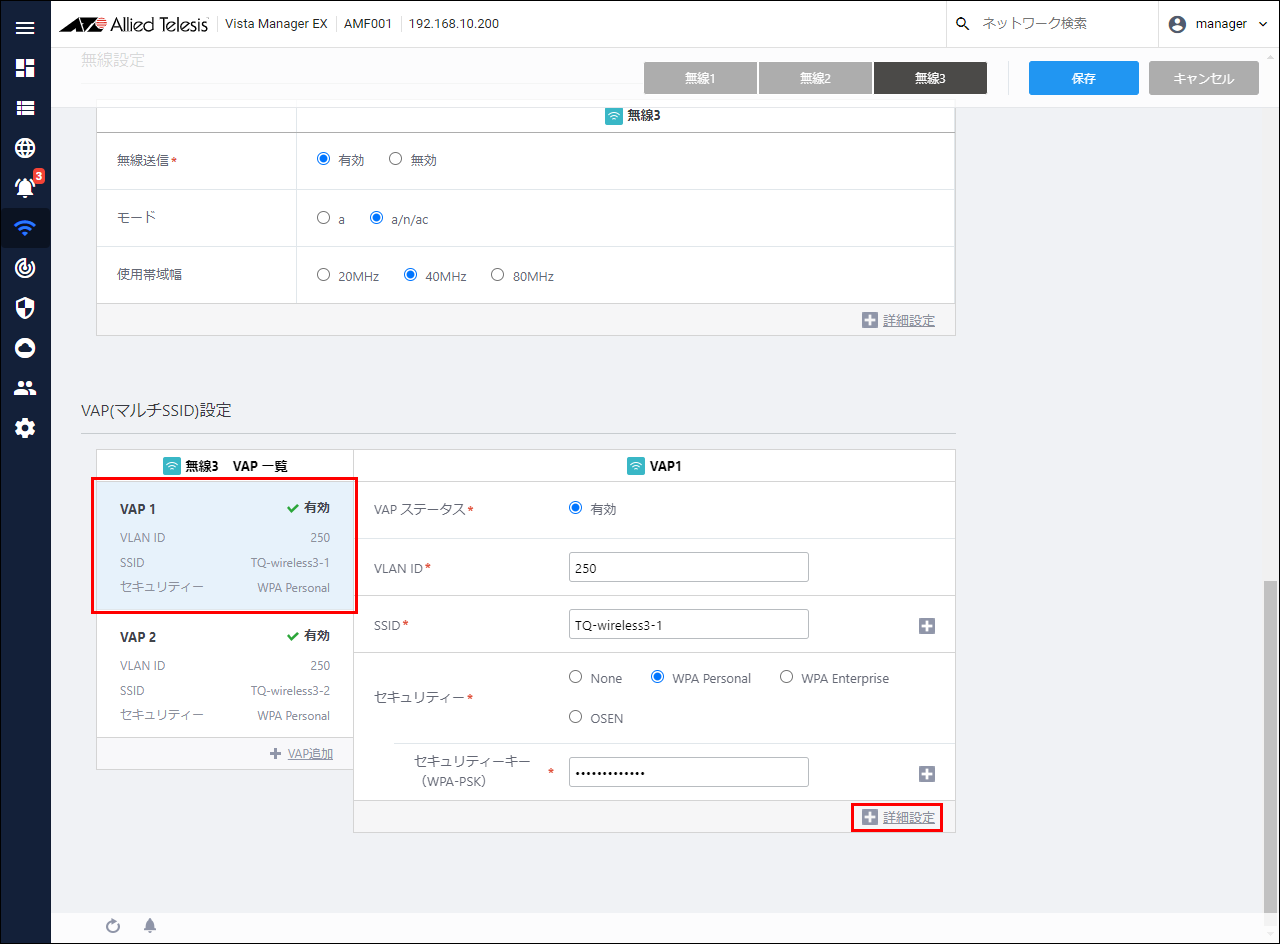
Task: Select the 80MHz bandwidth option
Action: [x=497, y=276]
